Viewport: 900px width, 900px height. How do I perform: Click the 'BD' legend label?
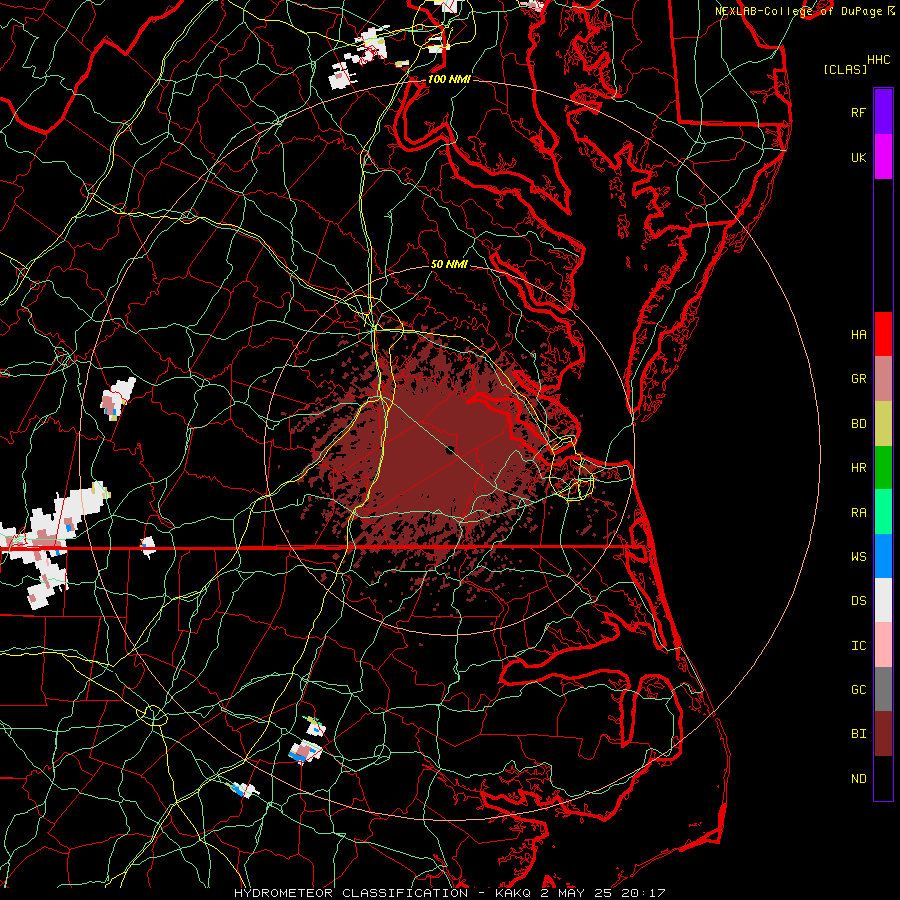pos(858,424)
